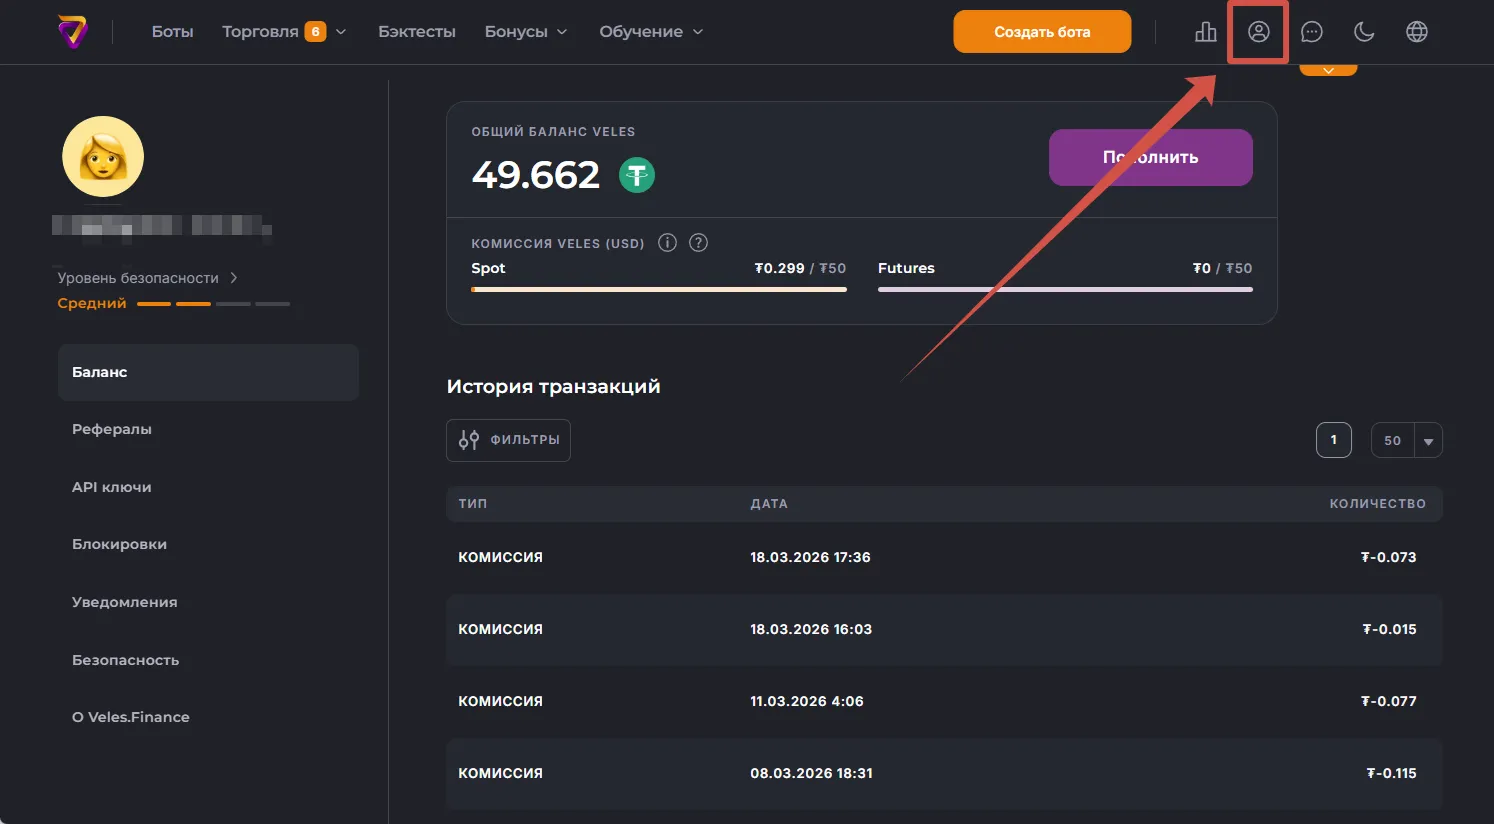Viewport: 1494px width, 824px height.
Task: Click the Veles logo icon
Action: [72, 32]
